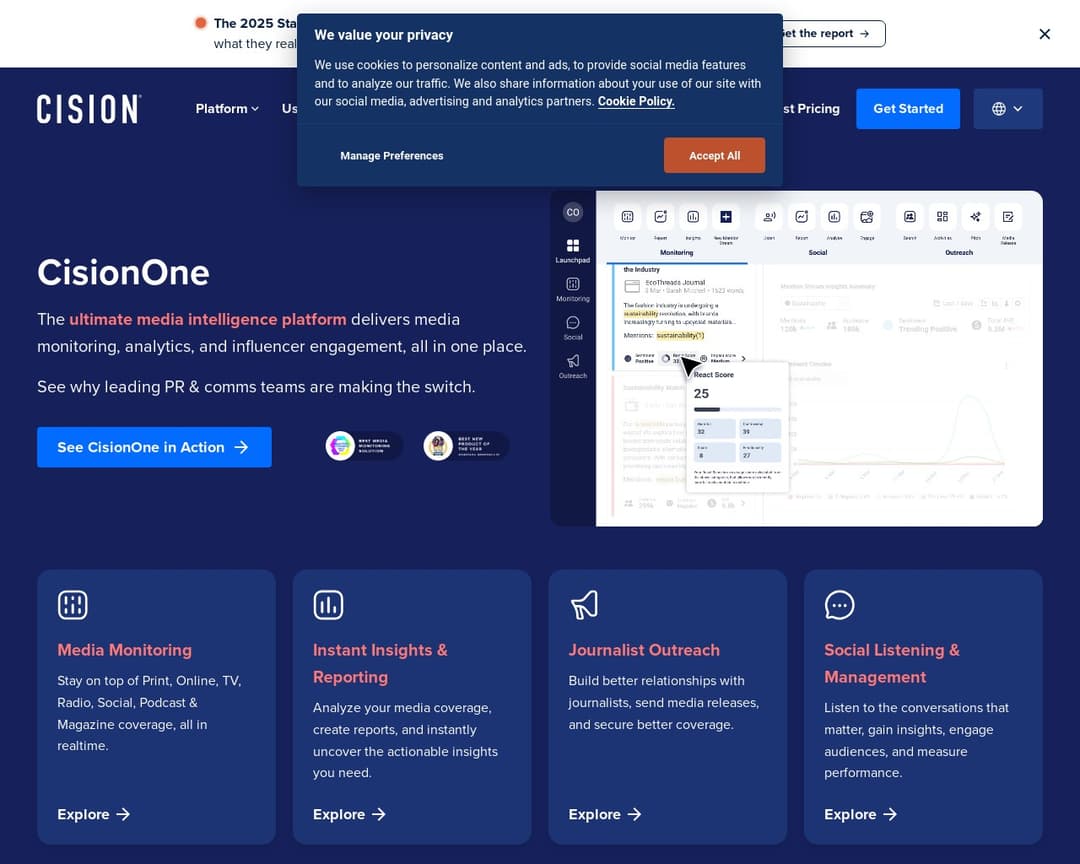Open Manage Preferences for cookies
Viewport: 1080px width, 864px height.
391,156
